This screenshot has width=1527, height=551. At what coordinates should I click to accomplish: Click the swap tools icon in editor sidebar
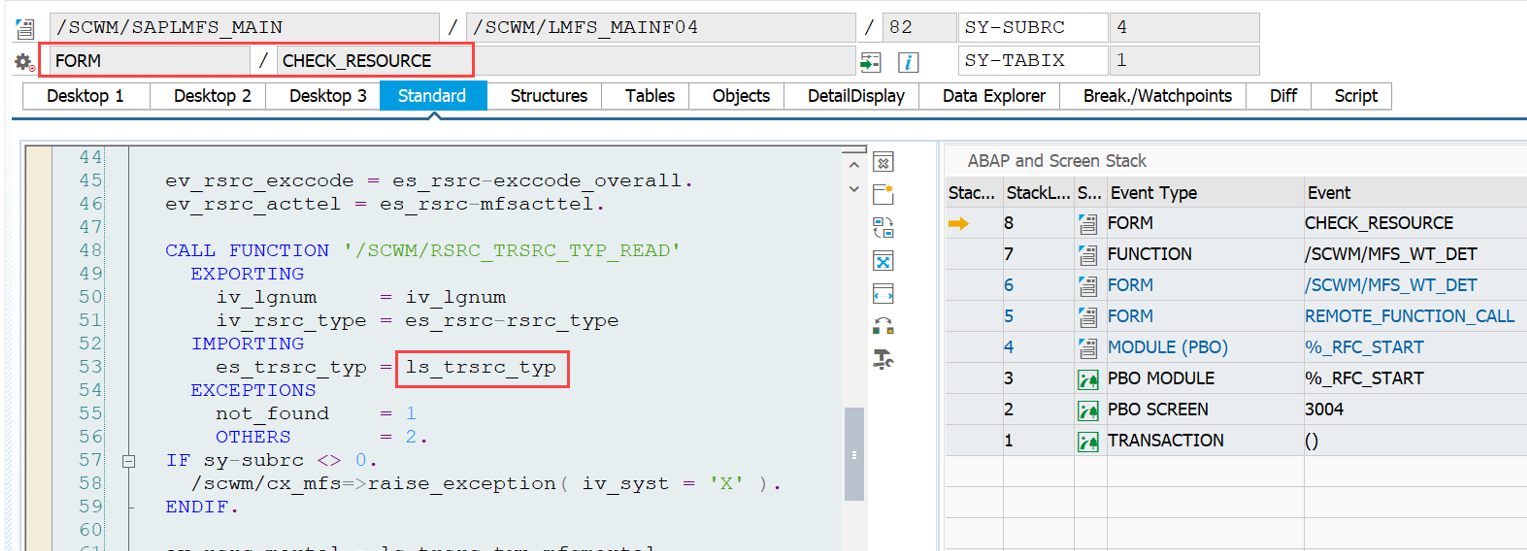(883, 326)
